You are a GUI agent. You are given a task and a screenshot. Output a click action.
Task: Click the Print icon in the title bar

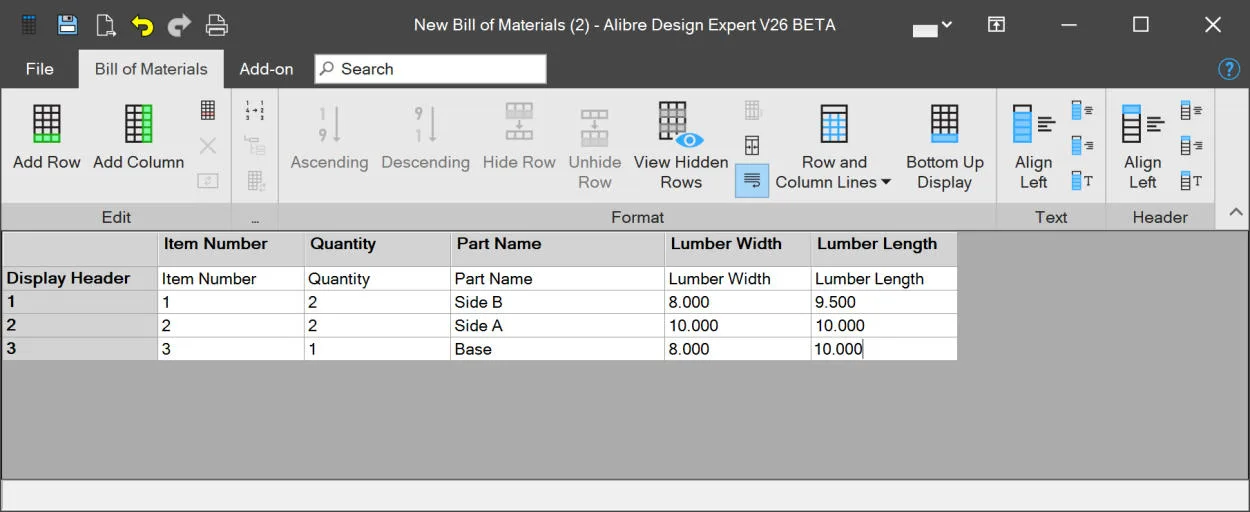(x=216, y=25)
